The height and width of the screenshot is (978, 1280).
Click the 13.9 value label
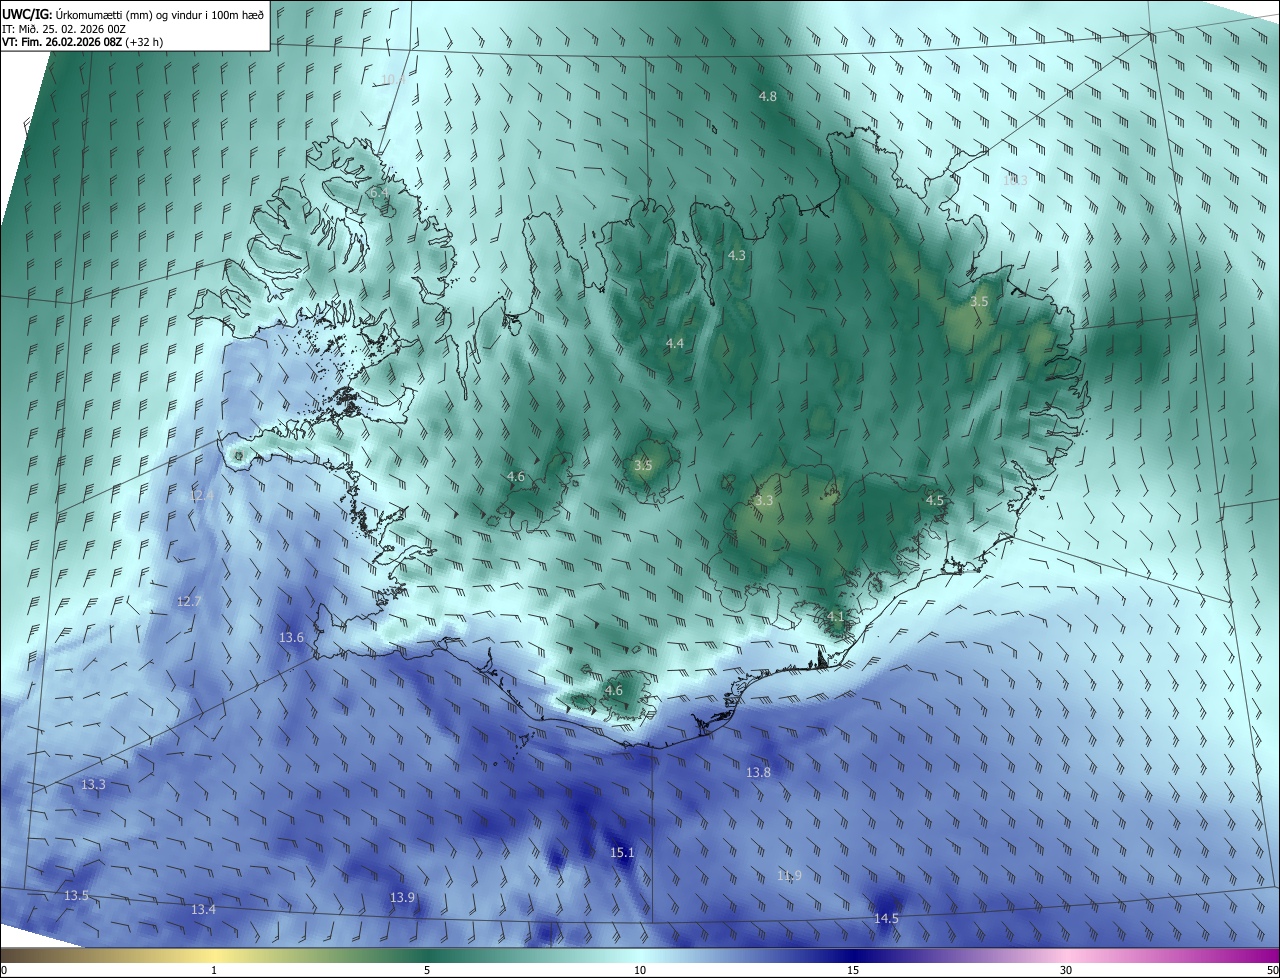click(x=402, y=897)
